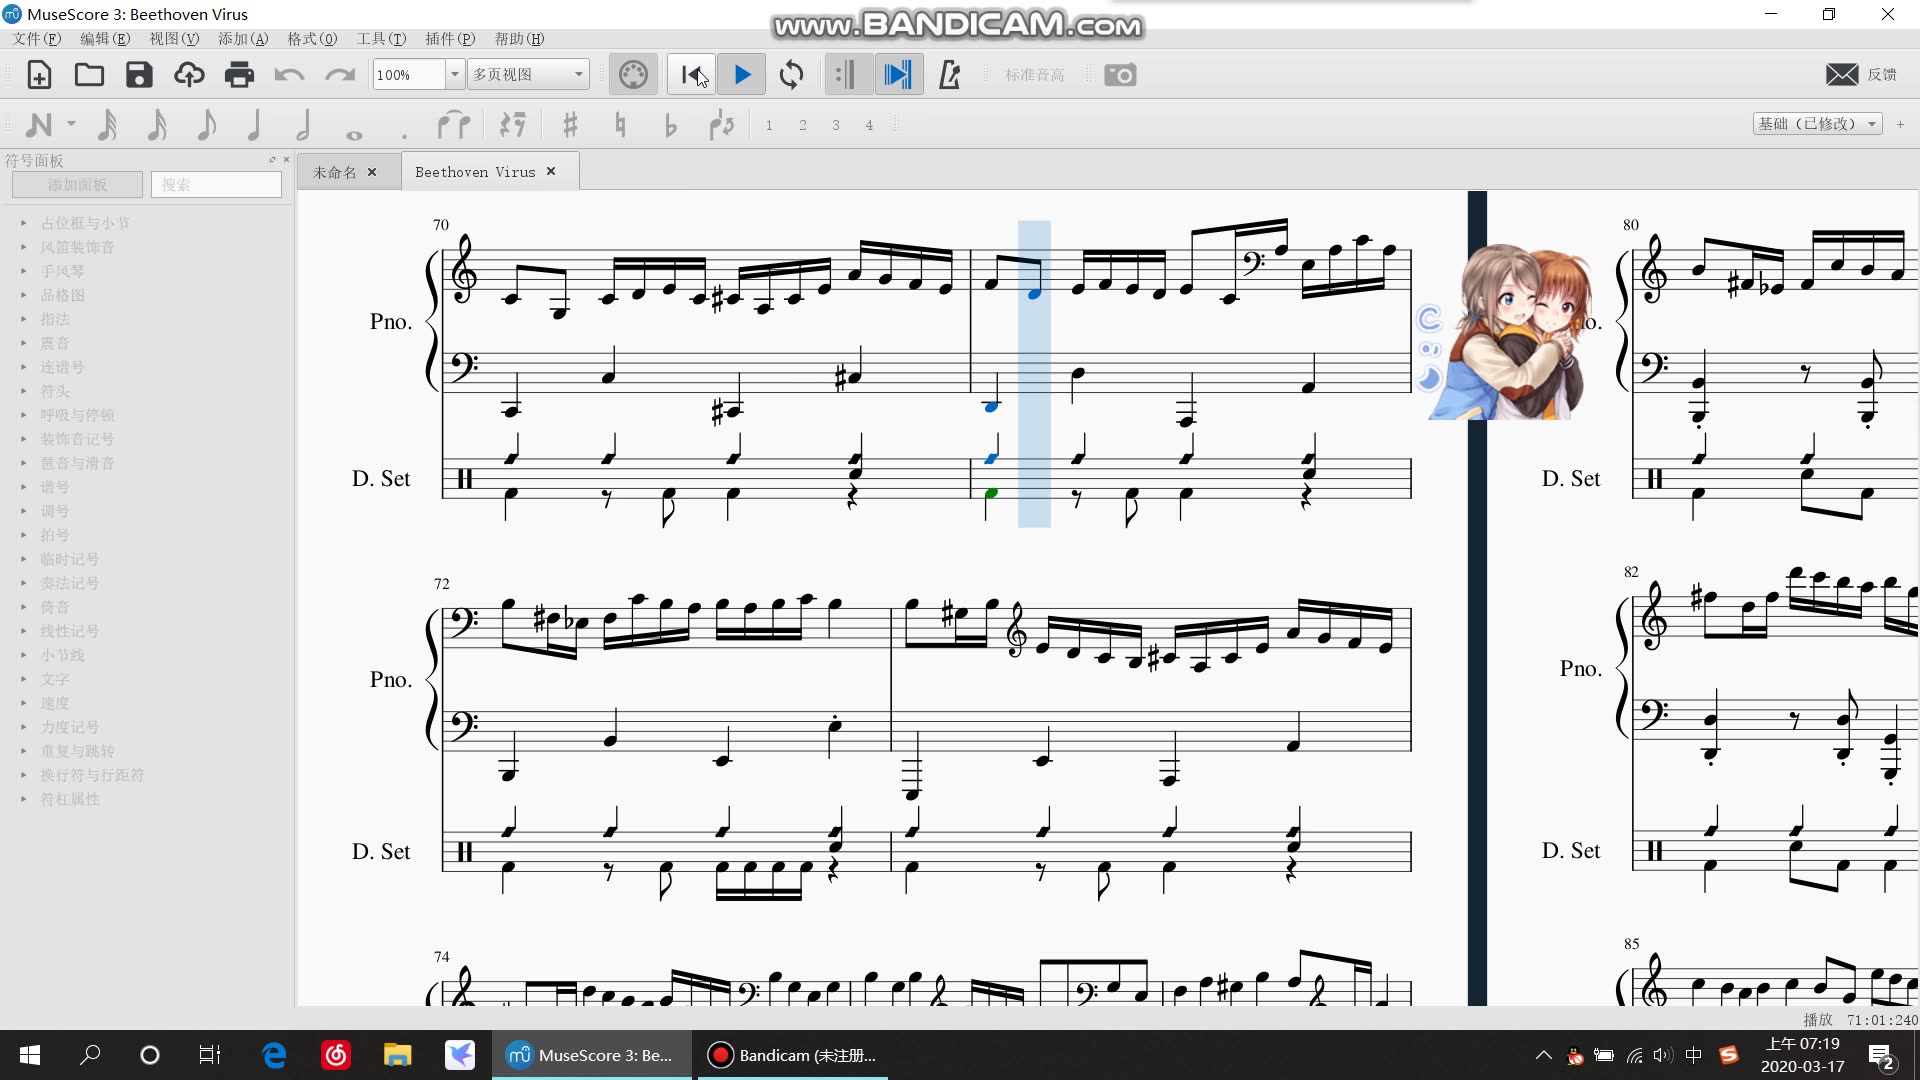
Task: Click the image capture camera icon
Action: coord(1120,75)
